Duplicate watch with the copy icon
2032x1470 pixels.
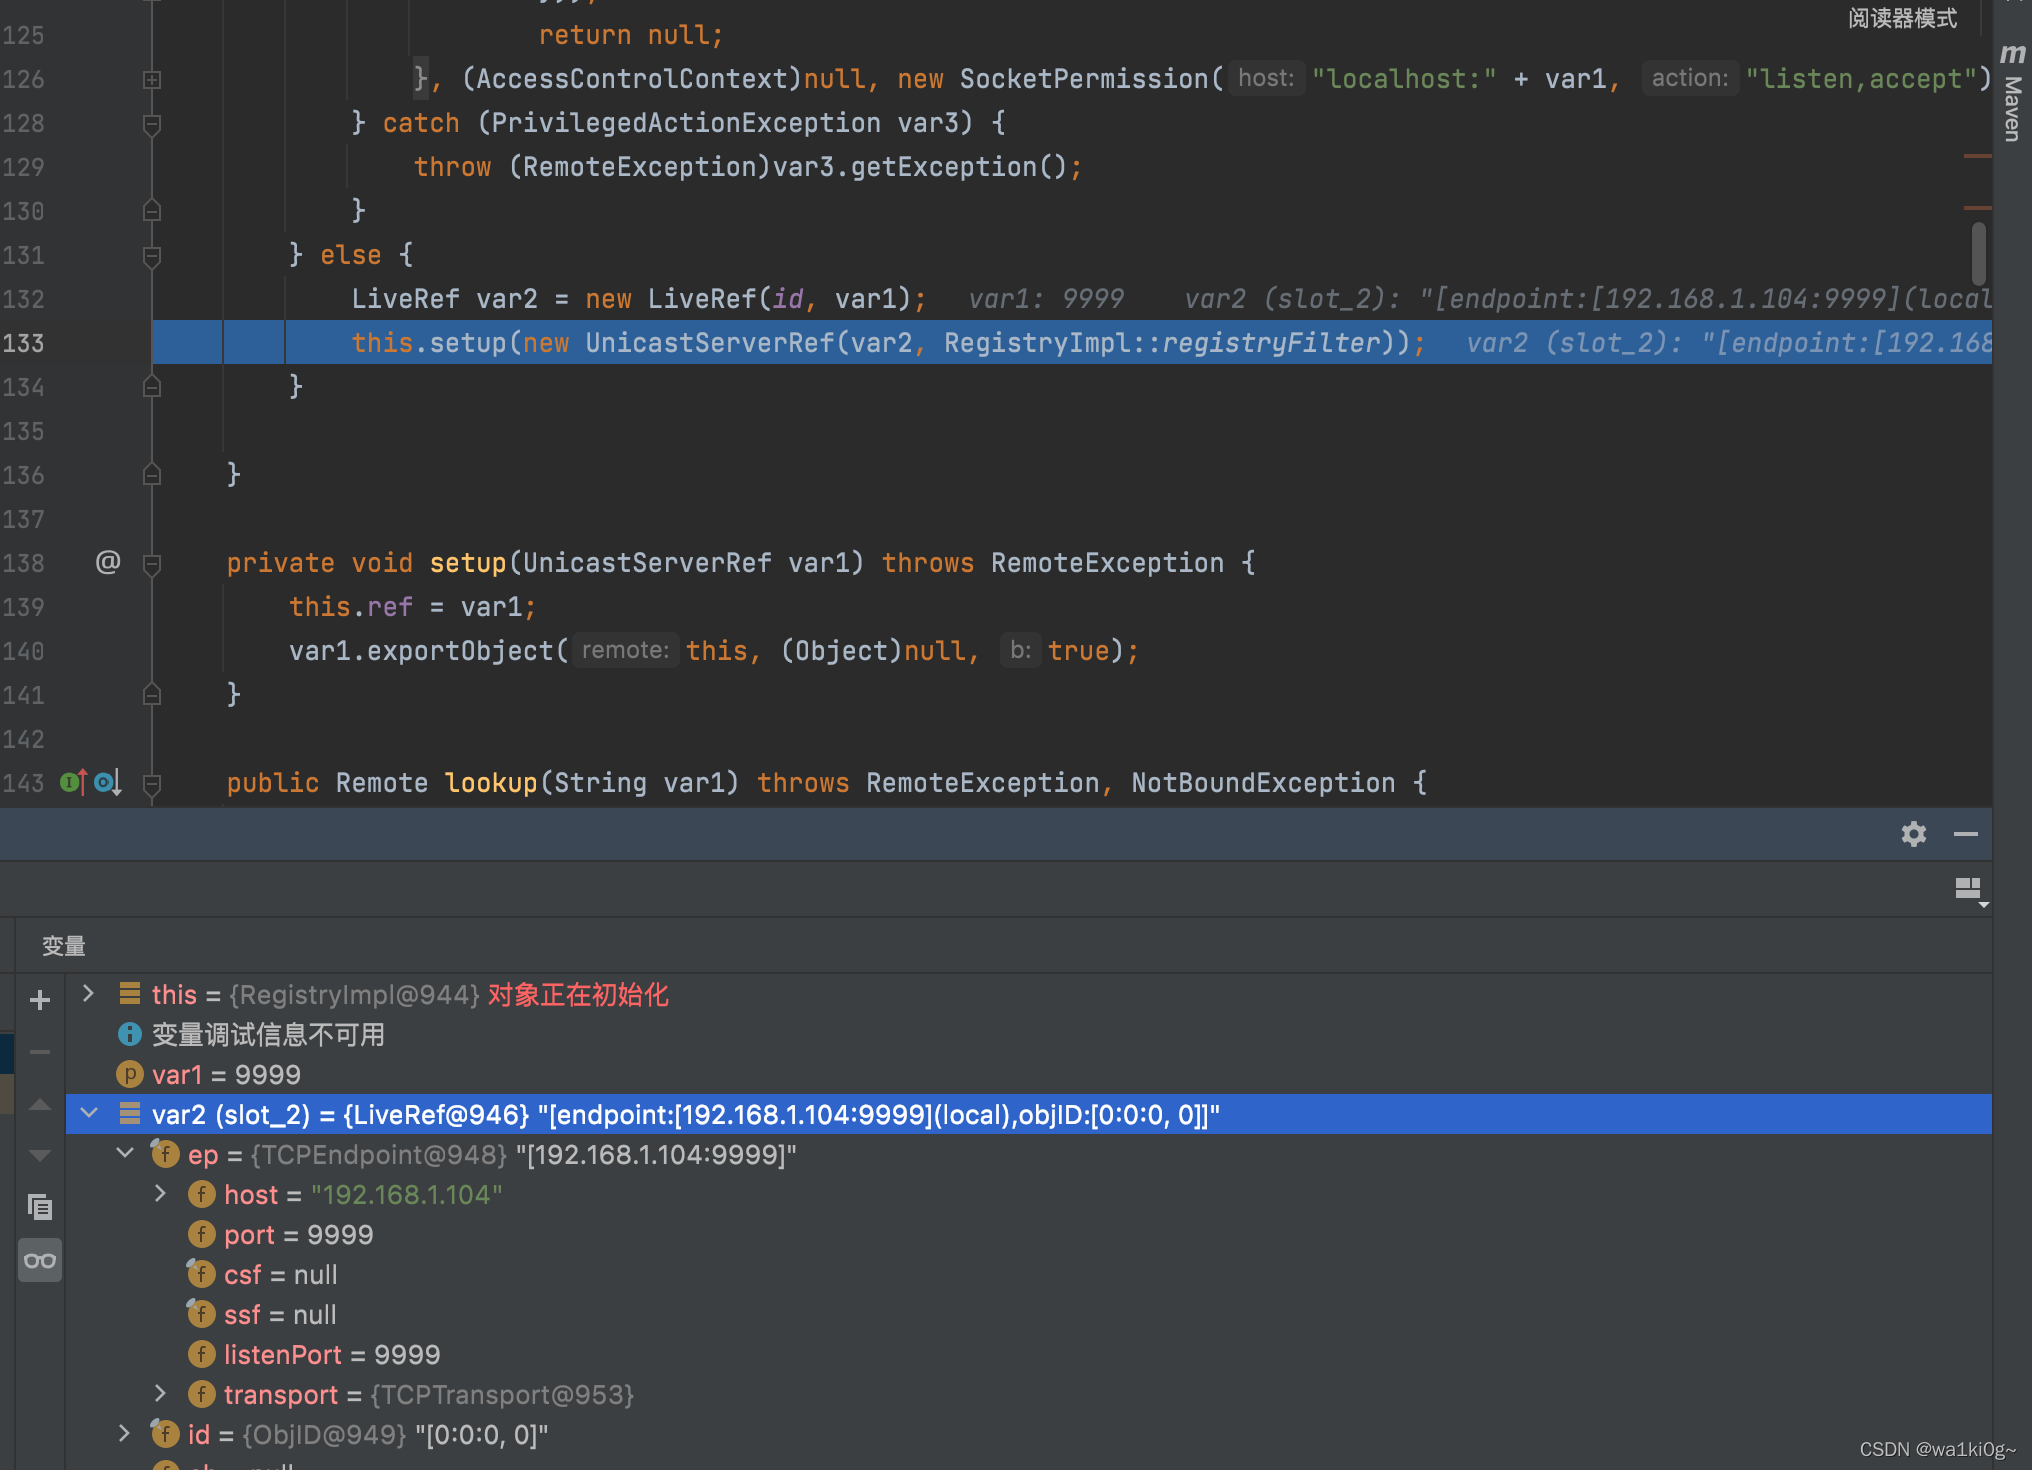click(x=40, y=1208)
